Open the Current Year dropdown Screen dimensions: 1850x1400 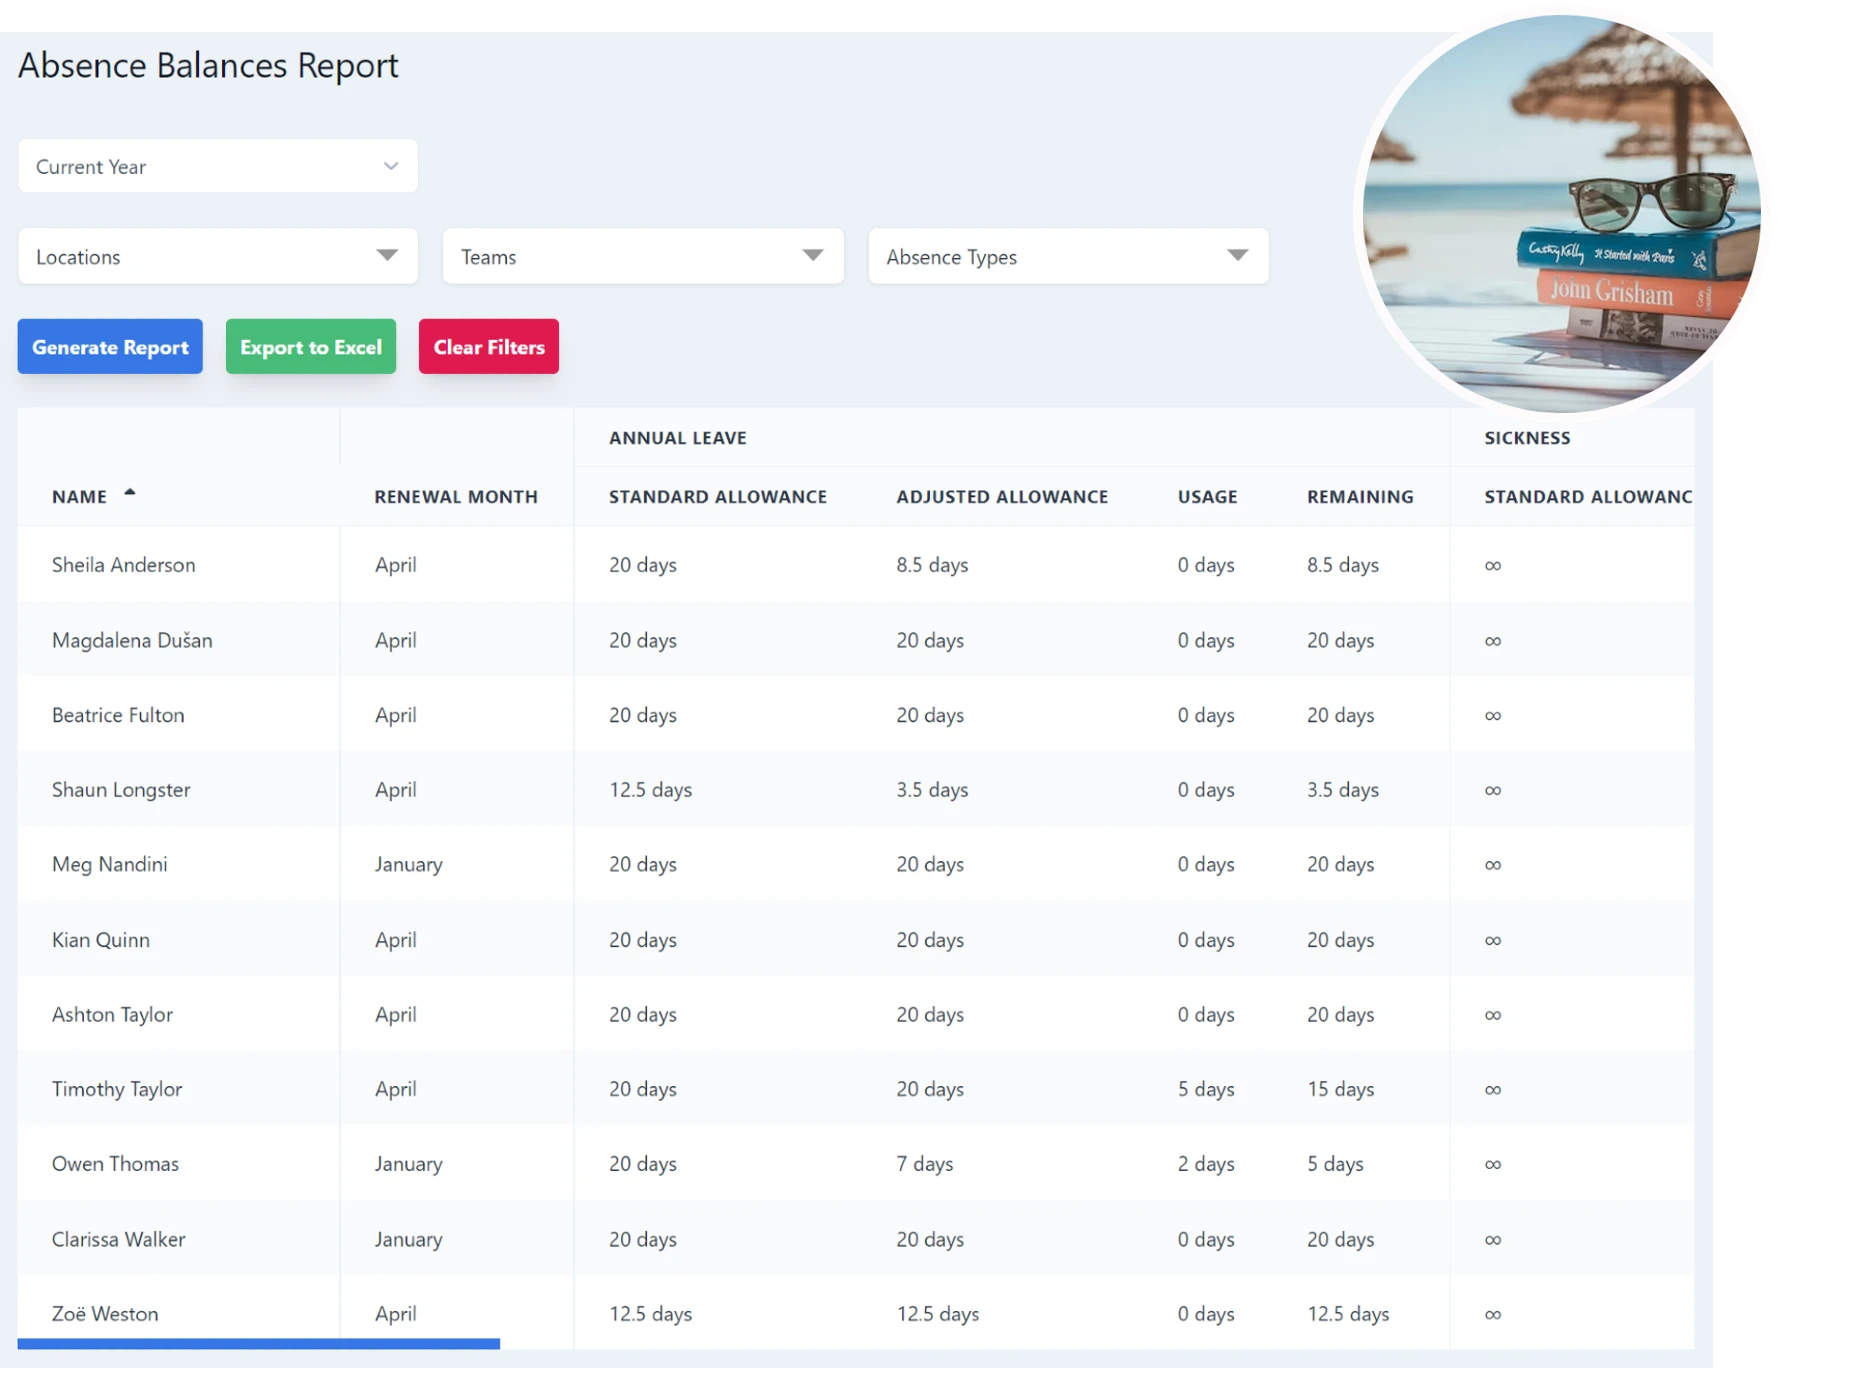216,166
